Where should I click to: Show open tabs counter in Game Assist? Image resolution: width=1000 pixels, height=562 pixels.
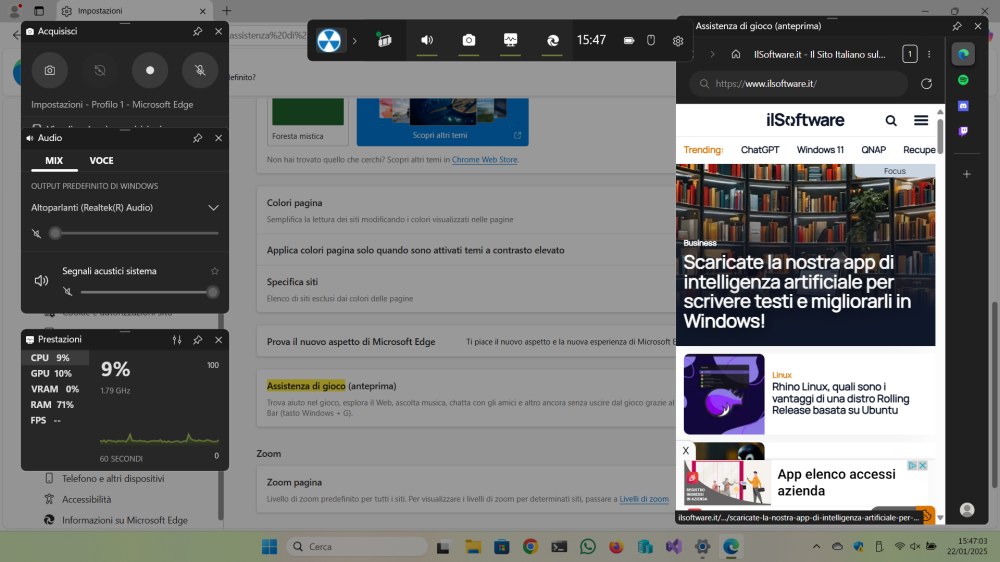tap(910, 54)
